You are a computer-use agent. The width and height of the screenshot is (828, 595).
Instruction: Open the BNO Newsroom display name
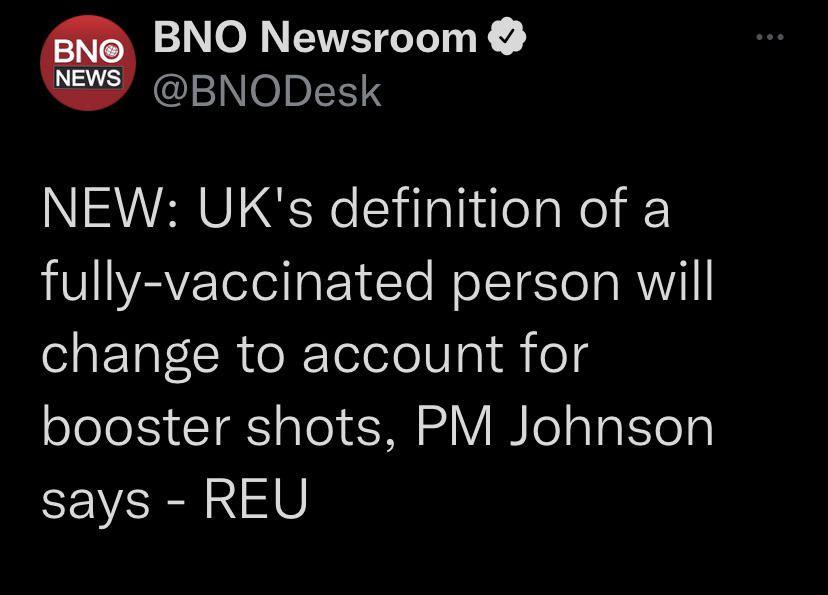point(315,37)
